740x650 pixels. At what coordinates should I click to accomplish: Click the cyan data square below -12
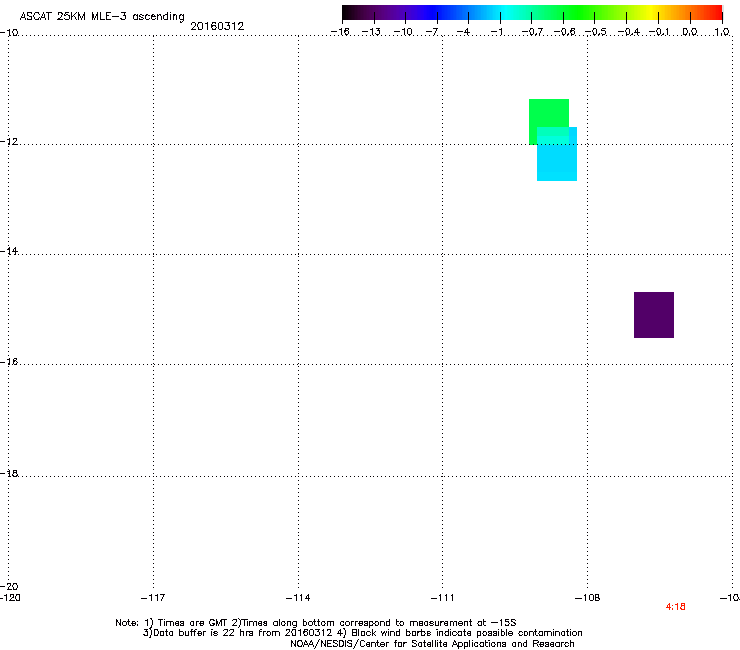(557, 154)
